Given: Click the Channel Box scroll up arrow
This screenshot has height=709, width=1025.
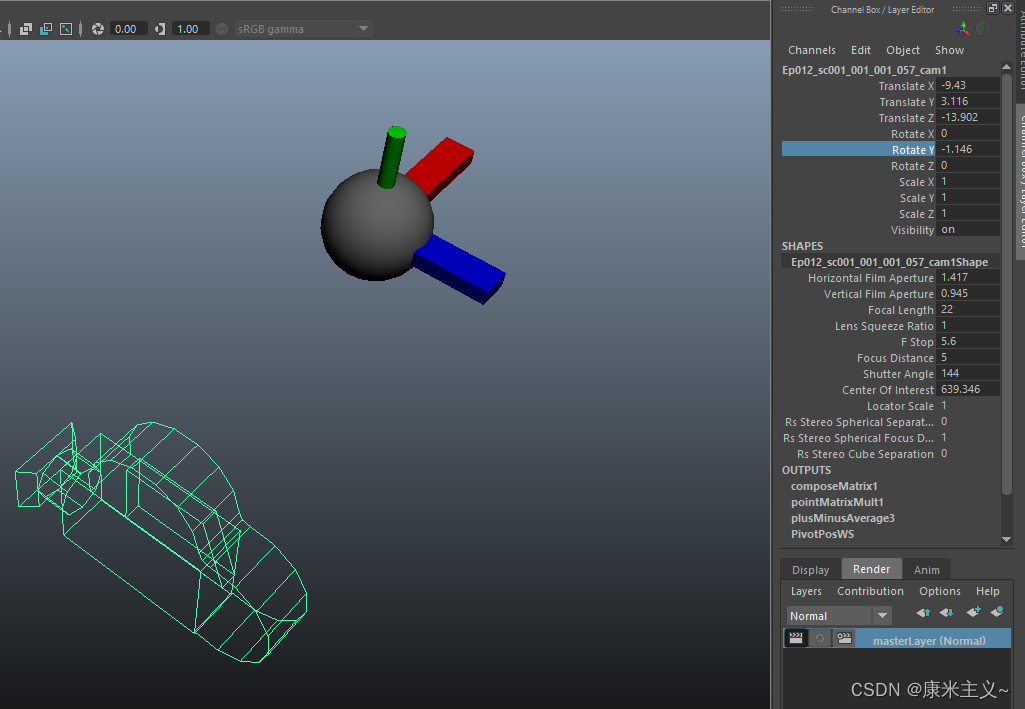Looking at the screenshot, I should 1007,67.
